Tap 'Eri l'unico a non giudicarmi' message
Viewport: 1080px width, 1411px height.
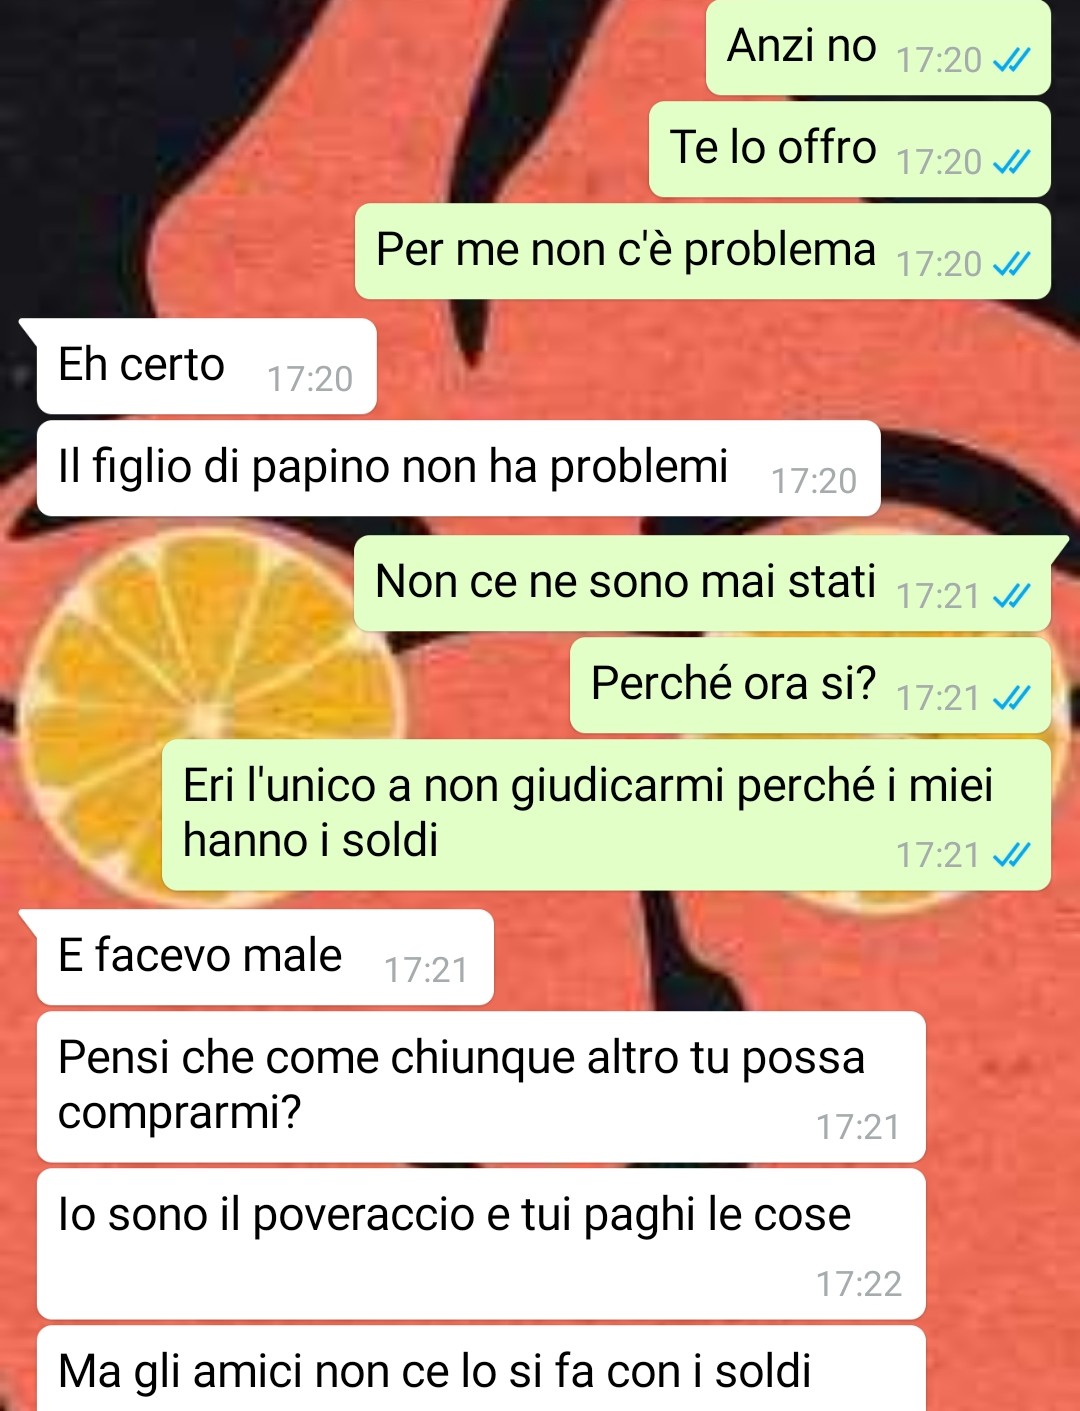pos(606,815)
